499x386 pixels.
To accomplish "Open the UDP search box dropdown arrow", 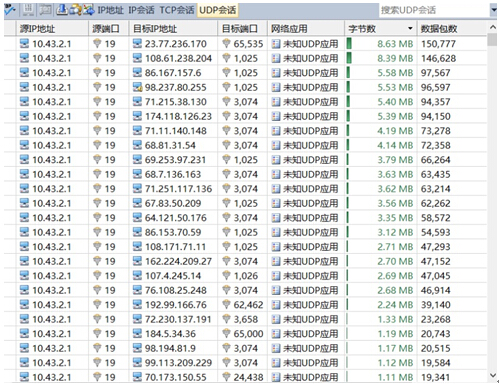I will pyautogui.click(x=494, y=10).
